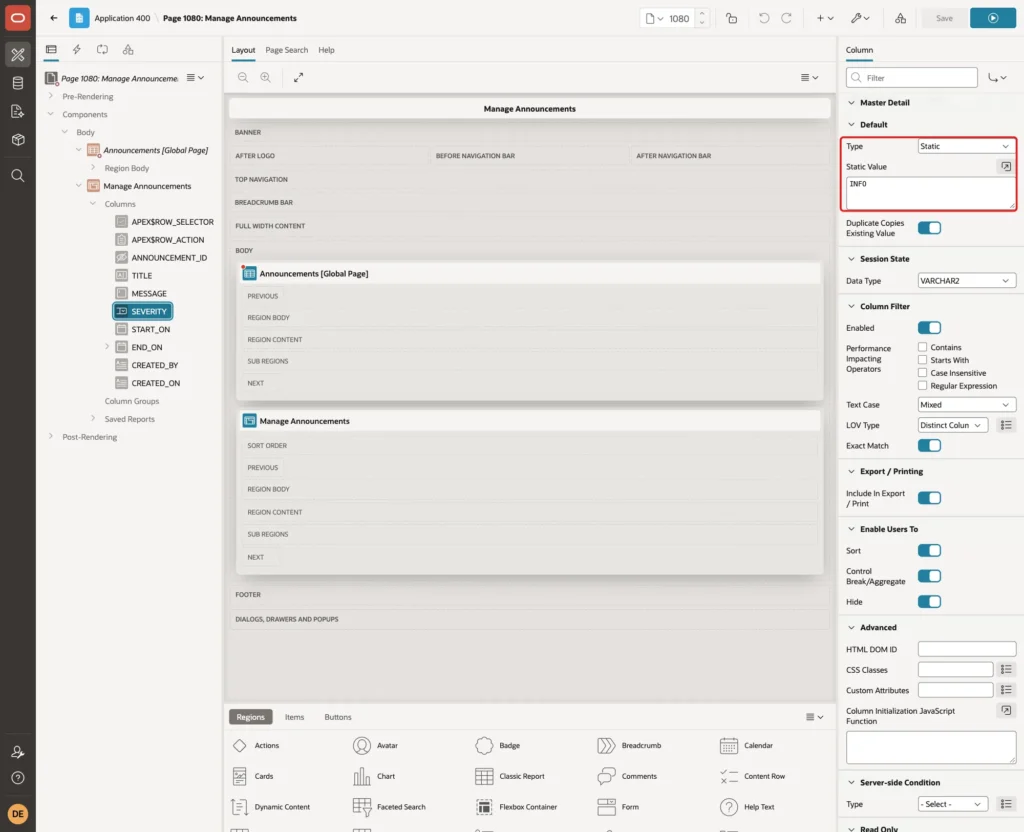Switch to Processing tab icon
1024x832 pixels.
point(102,50)
